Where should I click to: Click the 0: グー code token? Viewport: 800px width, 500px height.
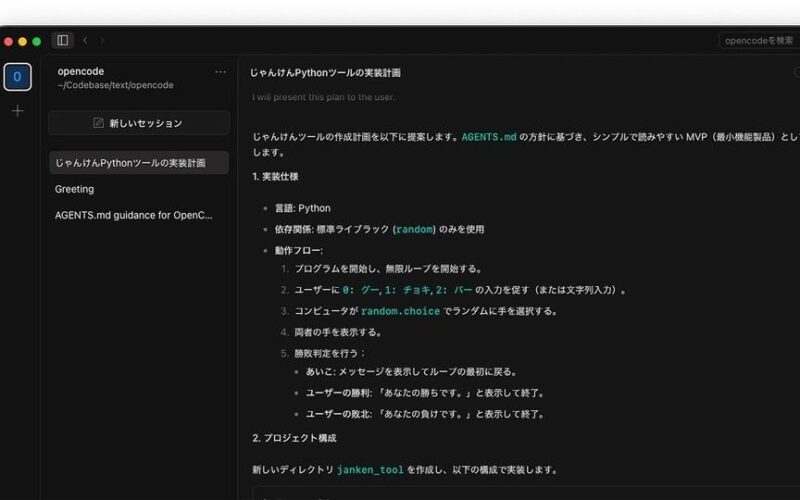pos(361,290)
